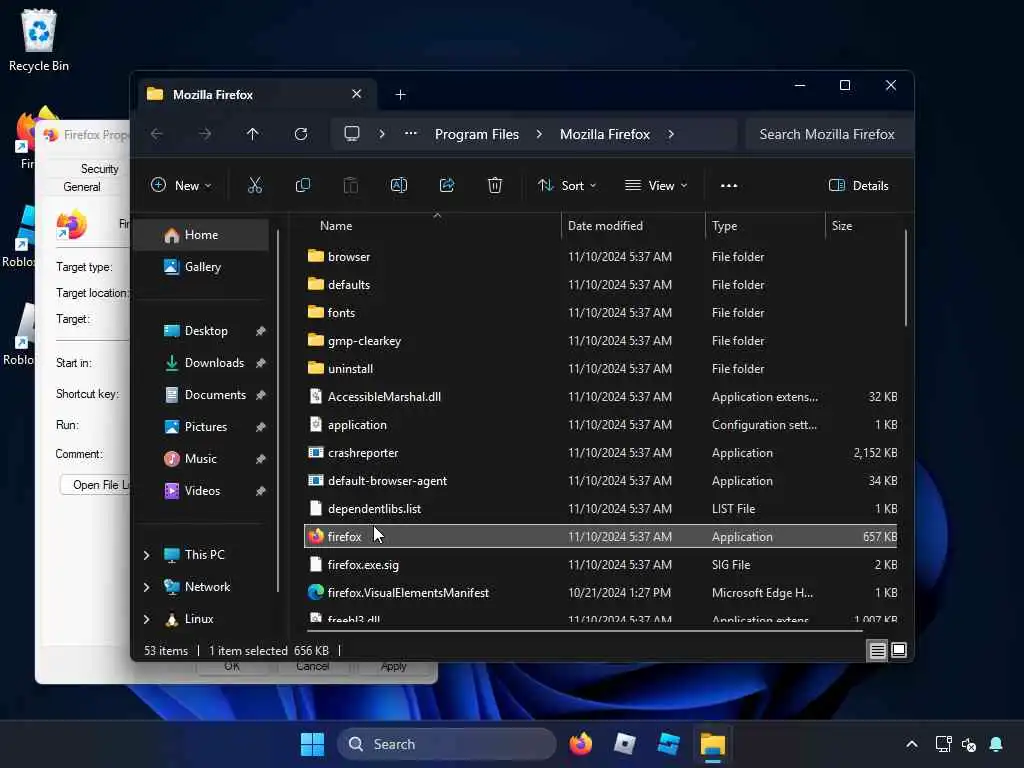Go to Home in navigation pane
The height and width of the screenshot is (768, 1024).
point(202,234)
